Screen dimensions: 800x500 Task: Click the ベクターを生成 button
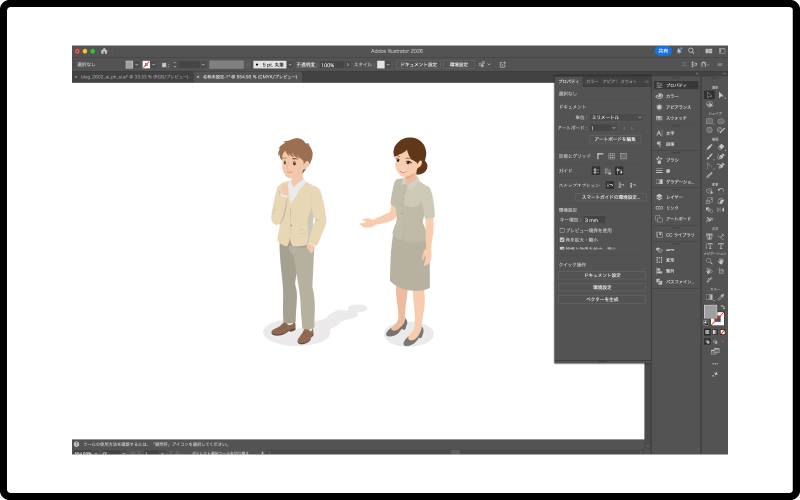601,299
